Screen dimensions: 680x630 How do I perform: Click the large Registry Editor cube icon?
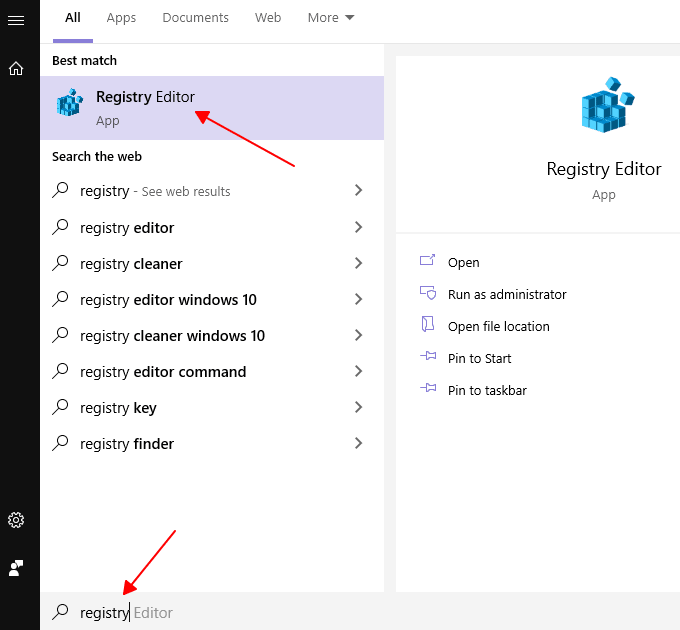[607, 105]
